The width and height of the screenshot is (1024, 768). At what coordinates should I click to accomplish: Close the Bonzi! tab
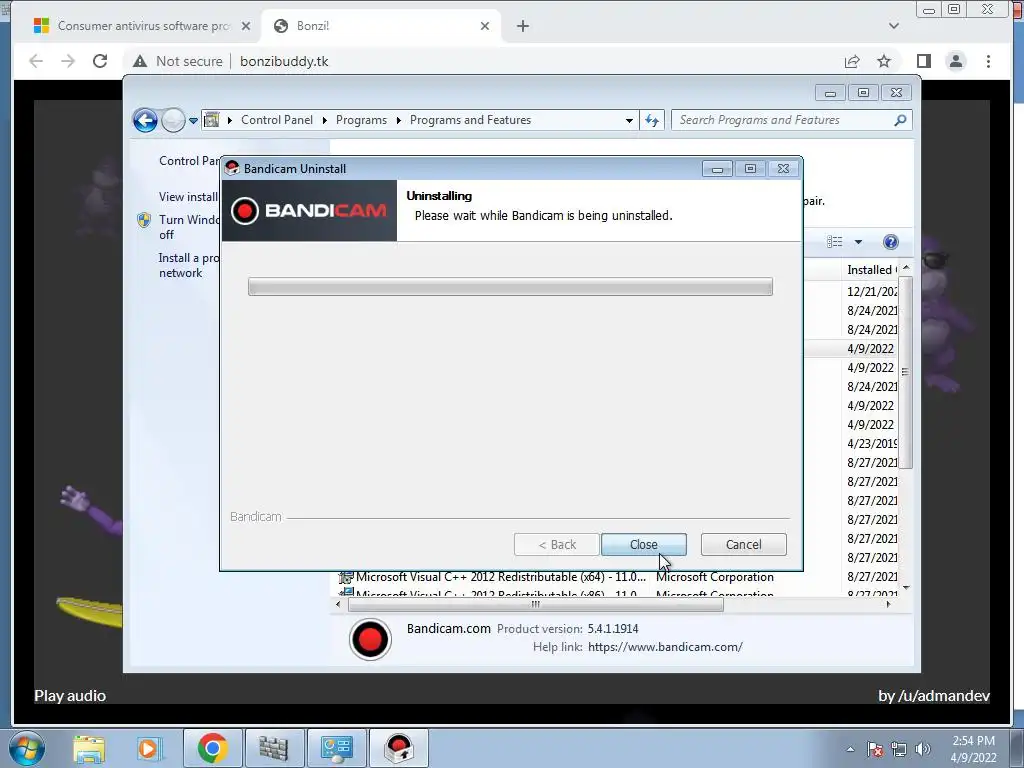pos(485,26)
